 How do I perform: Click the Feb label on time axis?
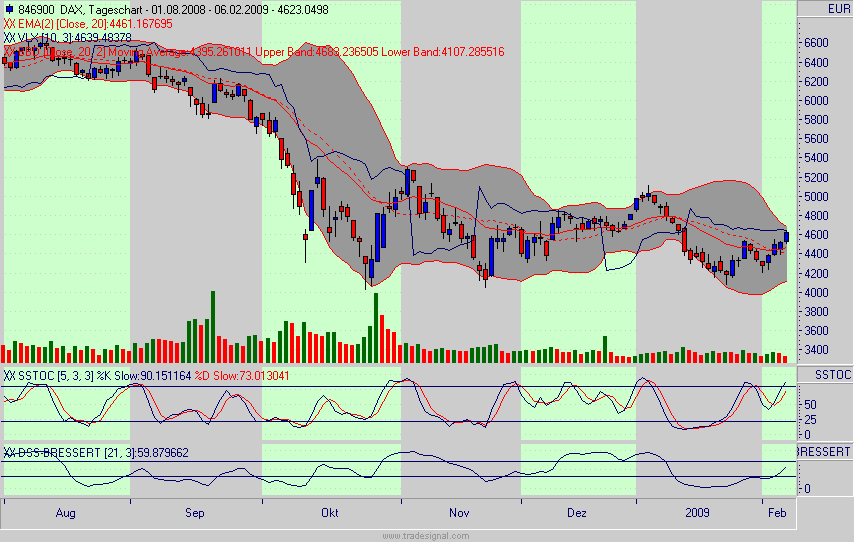point(777,513)
